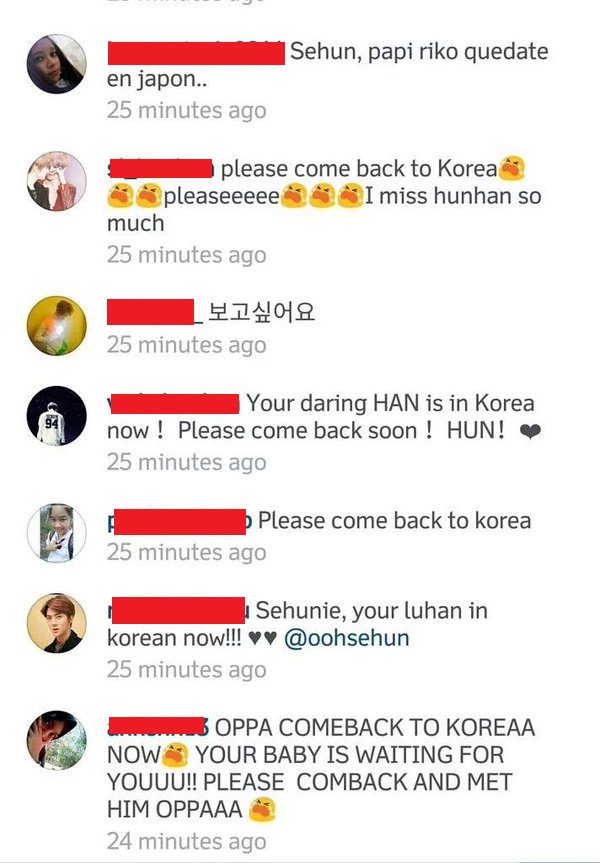The image size is (600, 863).
Task: Open avatar of 'papi riko quedate' commenter
Action: click(57, 64)
